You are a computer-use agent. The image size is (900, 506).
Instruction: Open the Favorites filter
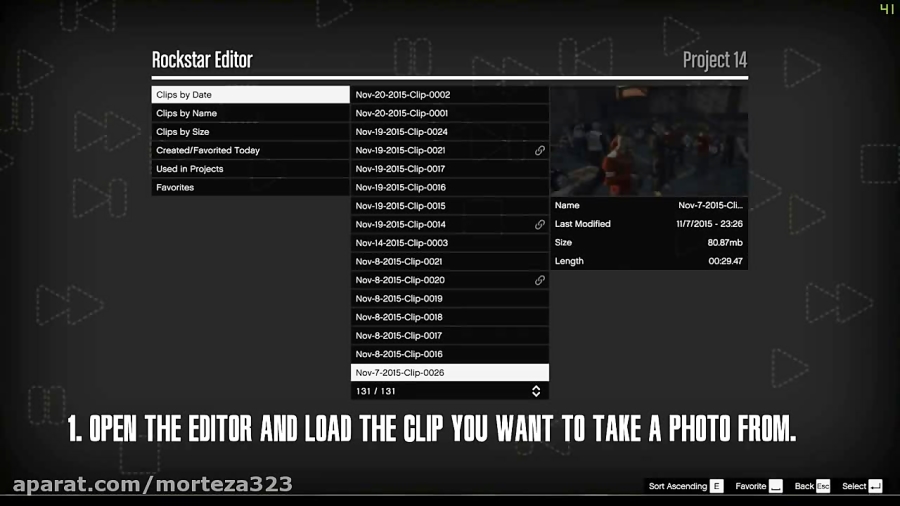click(x=250, y=187)
